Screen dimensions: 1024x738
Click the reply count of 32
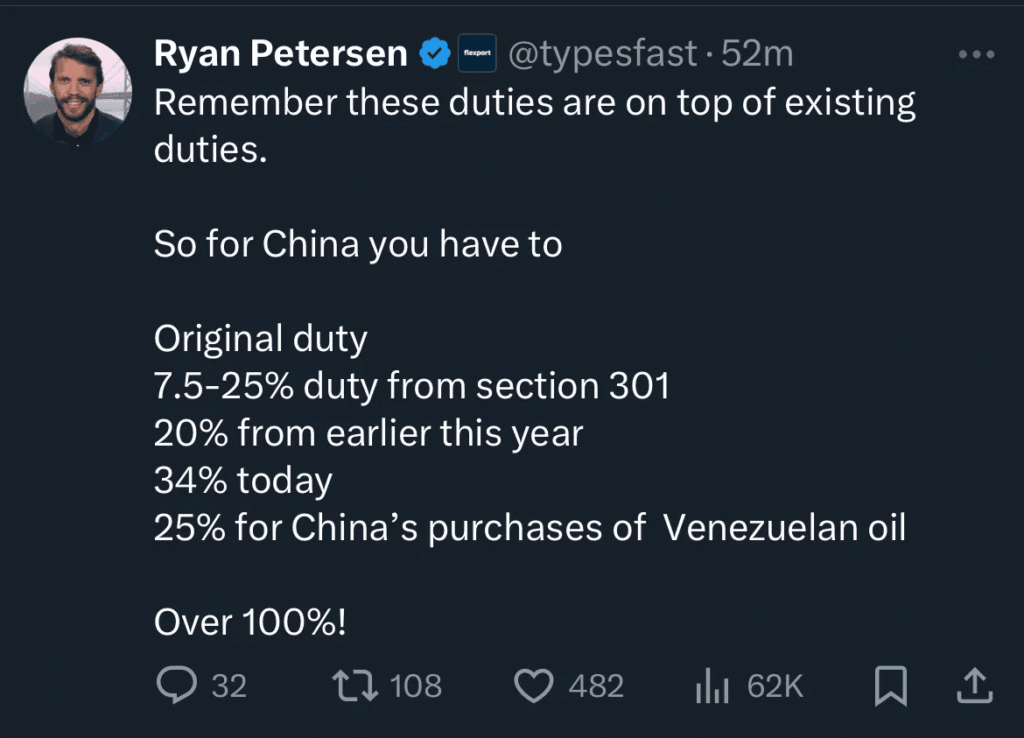(229, 686)
